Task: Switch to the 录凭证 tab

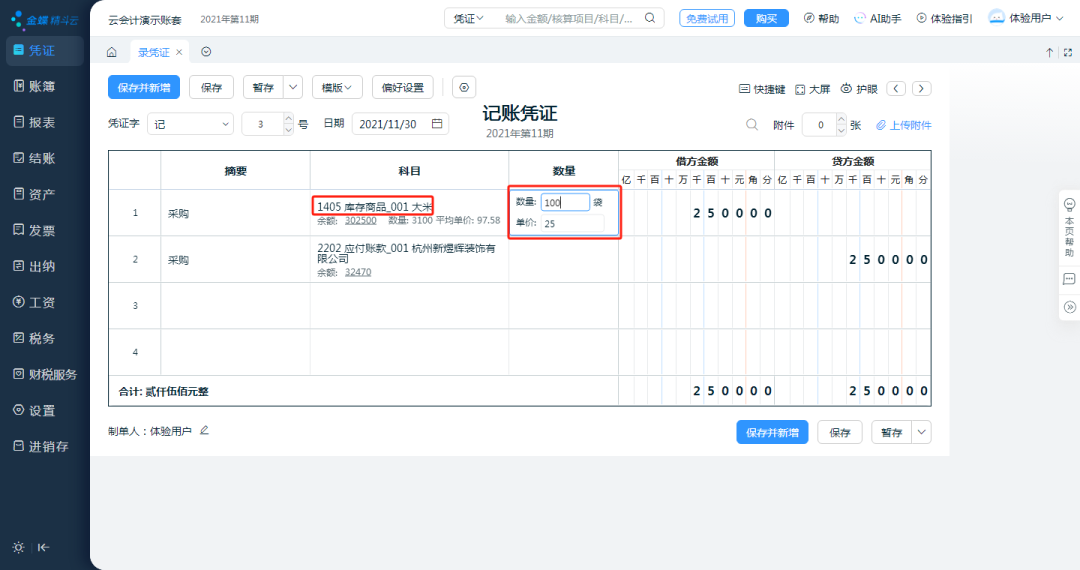Action: click(153, 52)
